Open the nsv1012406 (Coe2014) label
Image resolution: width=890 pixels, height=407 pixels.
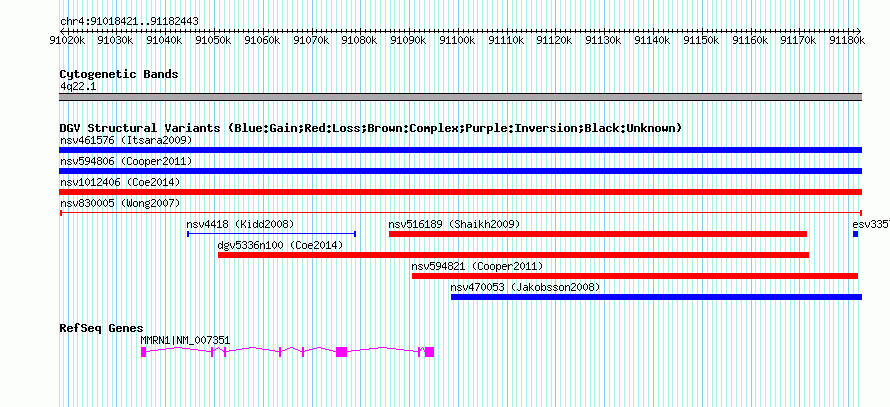[120, 182]
